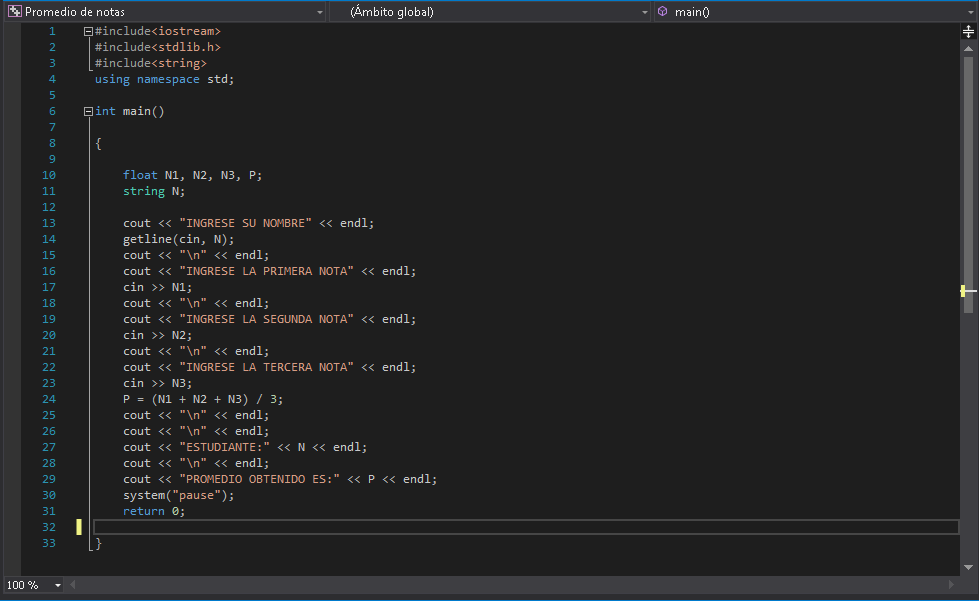979x601 pixels.
Task: Click the "INGRESE SU NOMBRE" string
Action: click(x=245, y=223)
